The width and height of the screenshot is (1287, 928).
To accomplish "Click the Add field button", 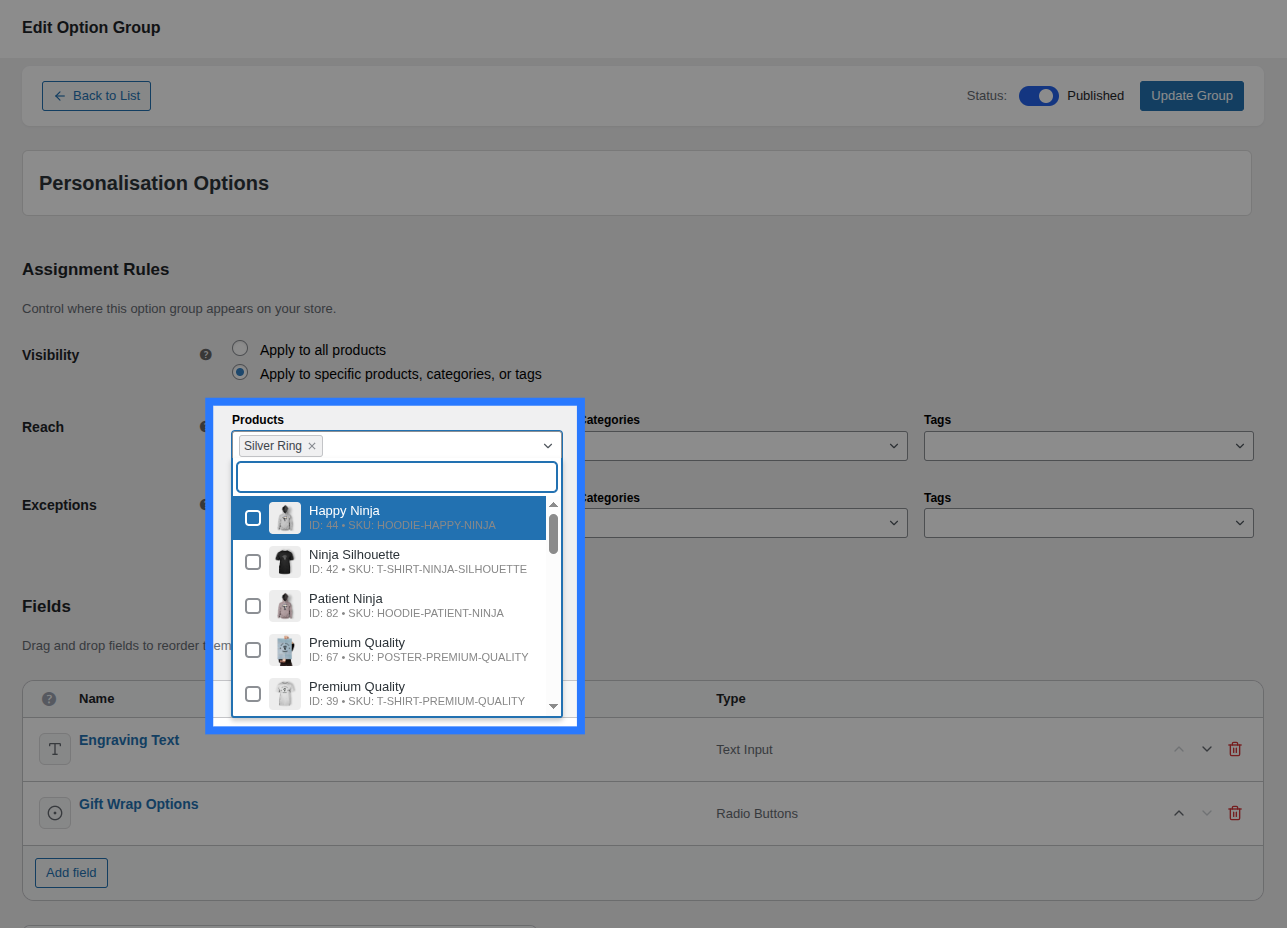I will [71, 872].
